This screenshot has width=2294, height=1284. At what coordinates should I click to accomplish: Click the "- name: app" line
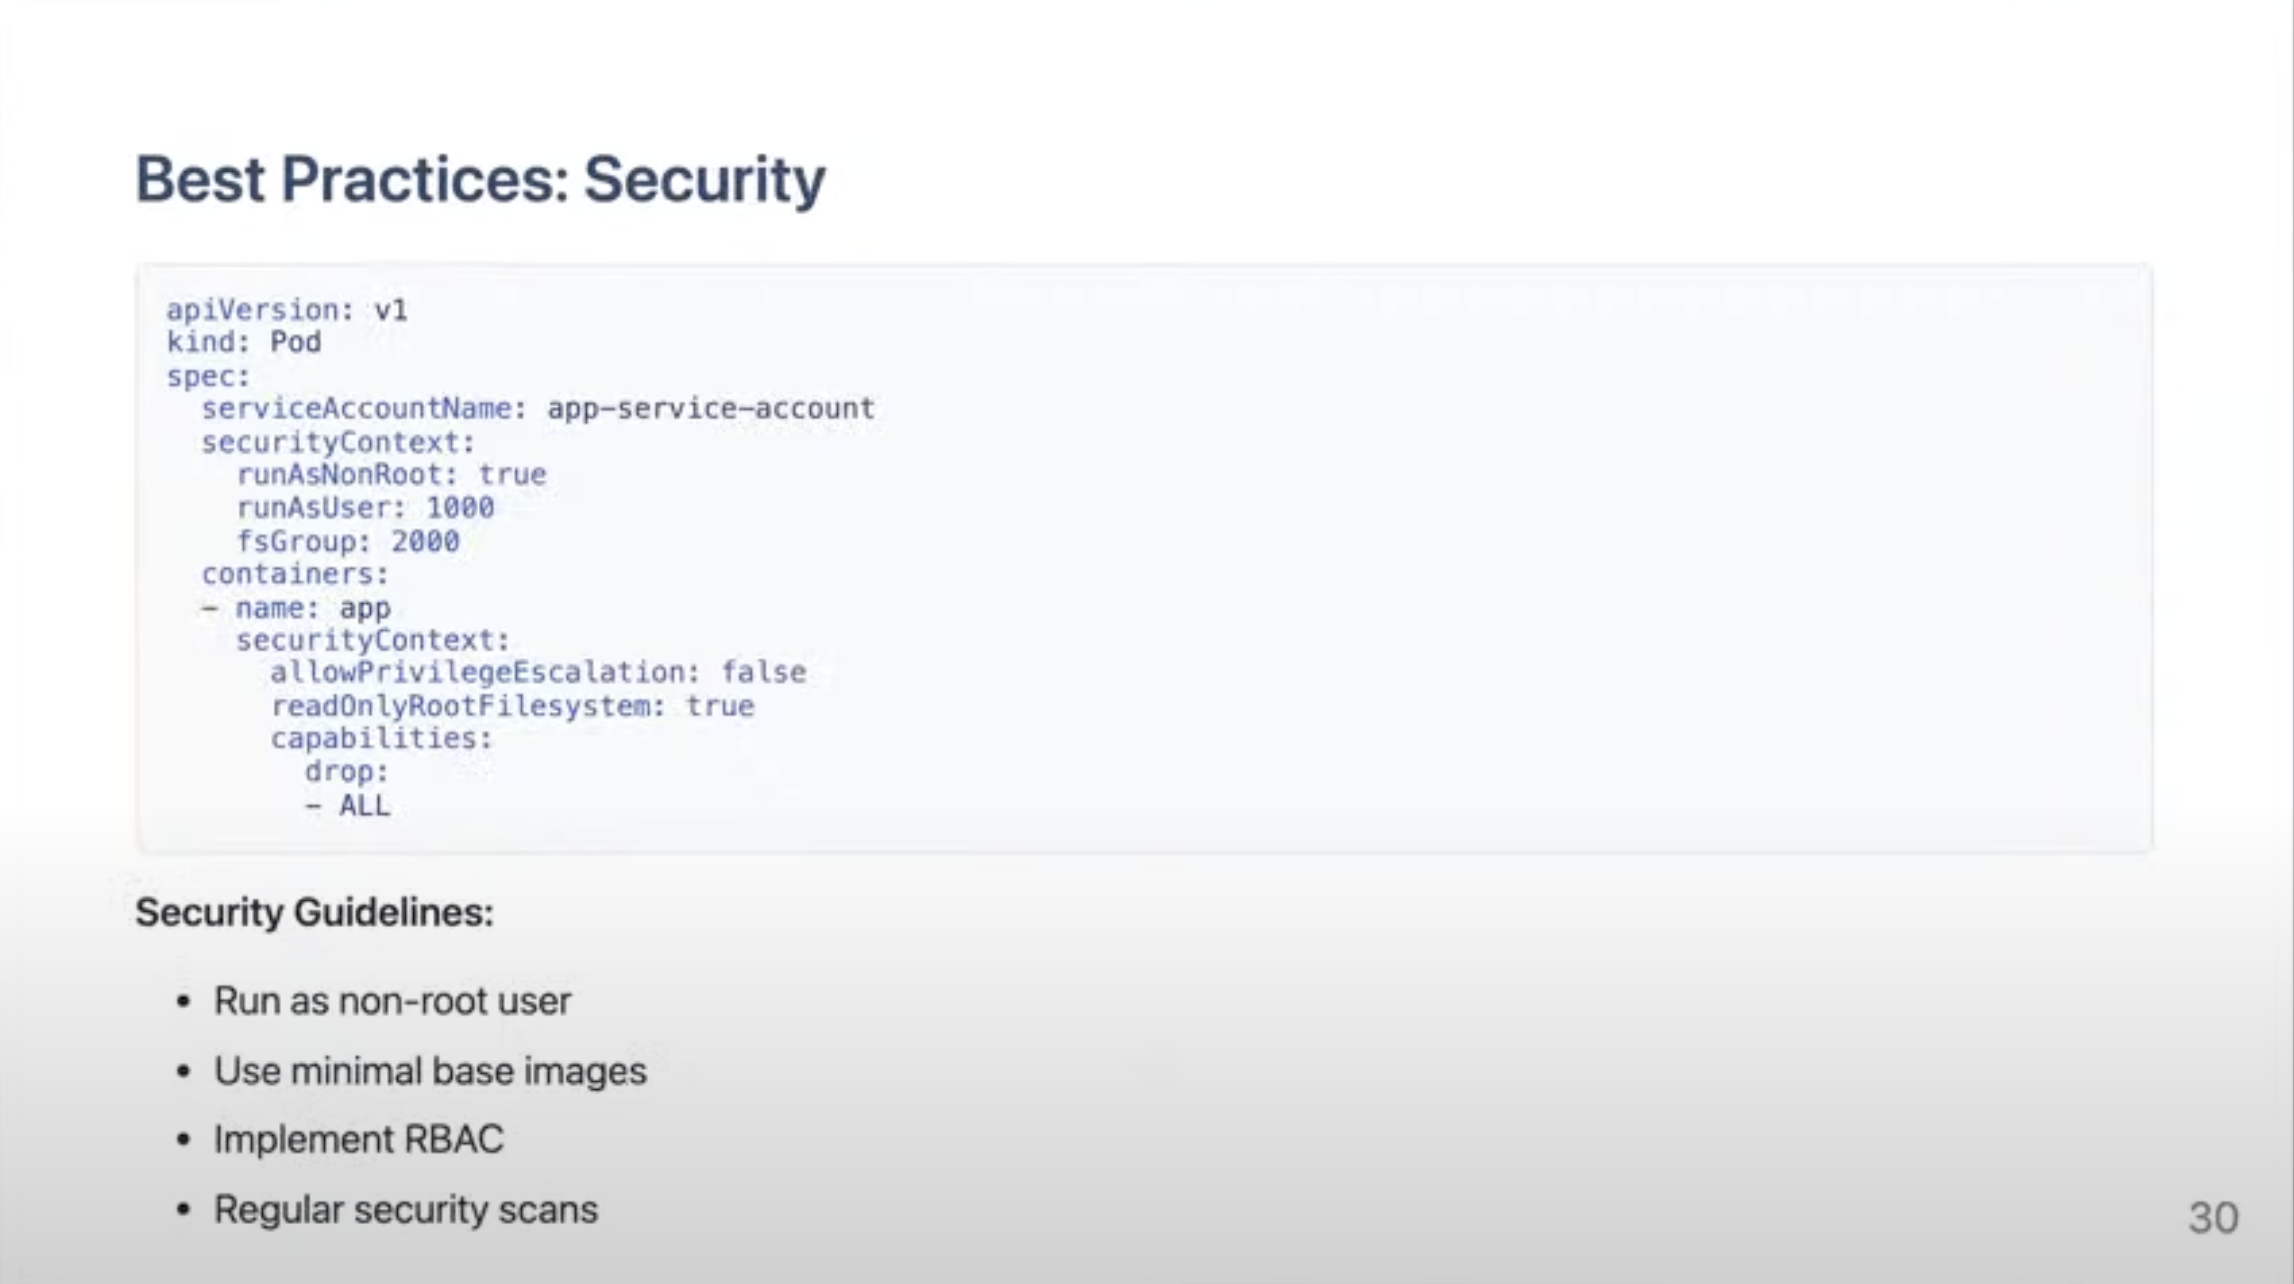point(296,608)
